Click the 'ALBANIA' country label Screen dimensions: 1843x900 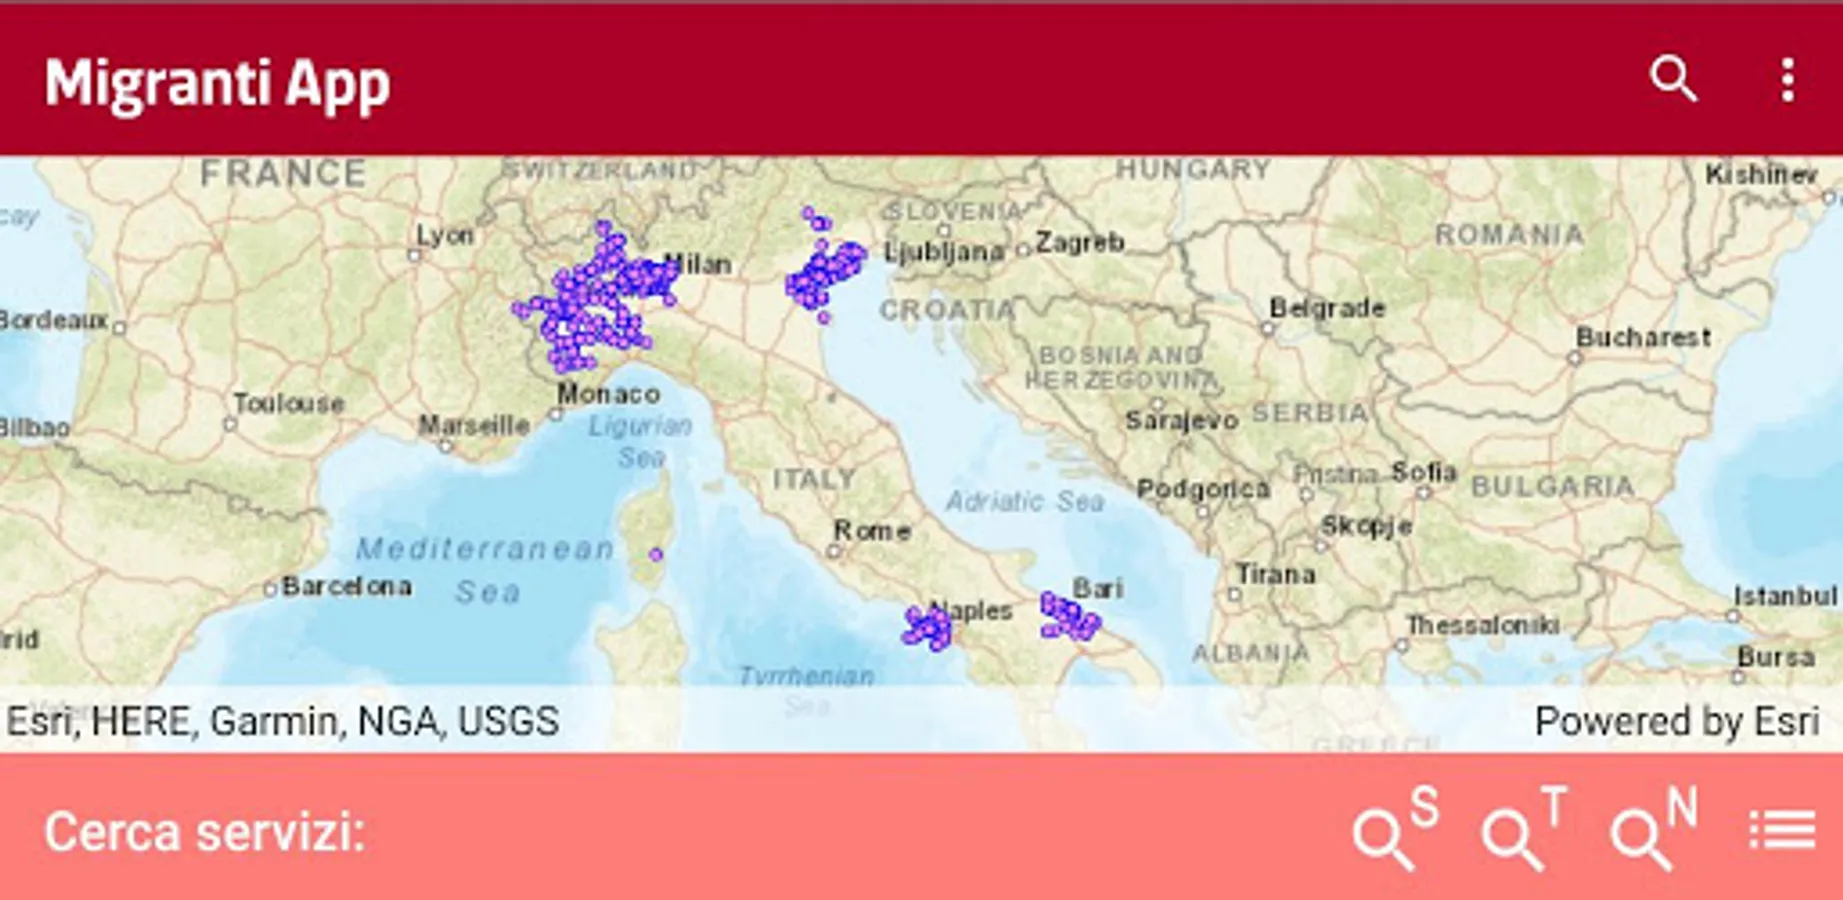(x=1251, y=653)
